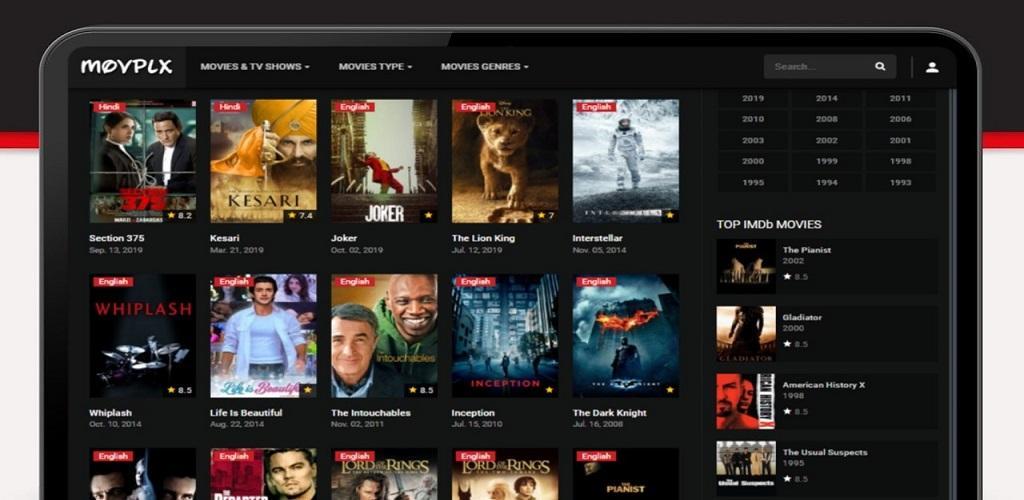Click the Life Is Beautiful title

pos(246,413)
